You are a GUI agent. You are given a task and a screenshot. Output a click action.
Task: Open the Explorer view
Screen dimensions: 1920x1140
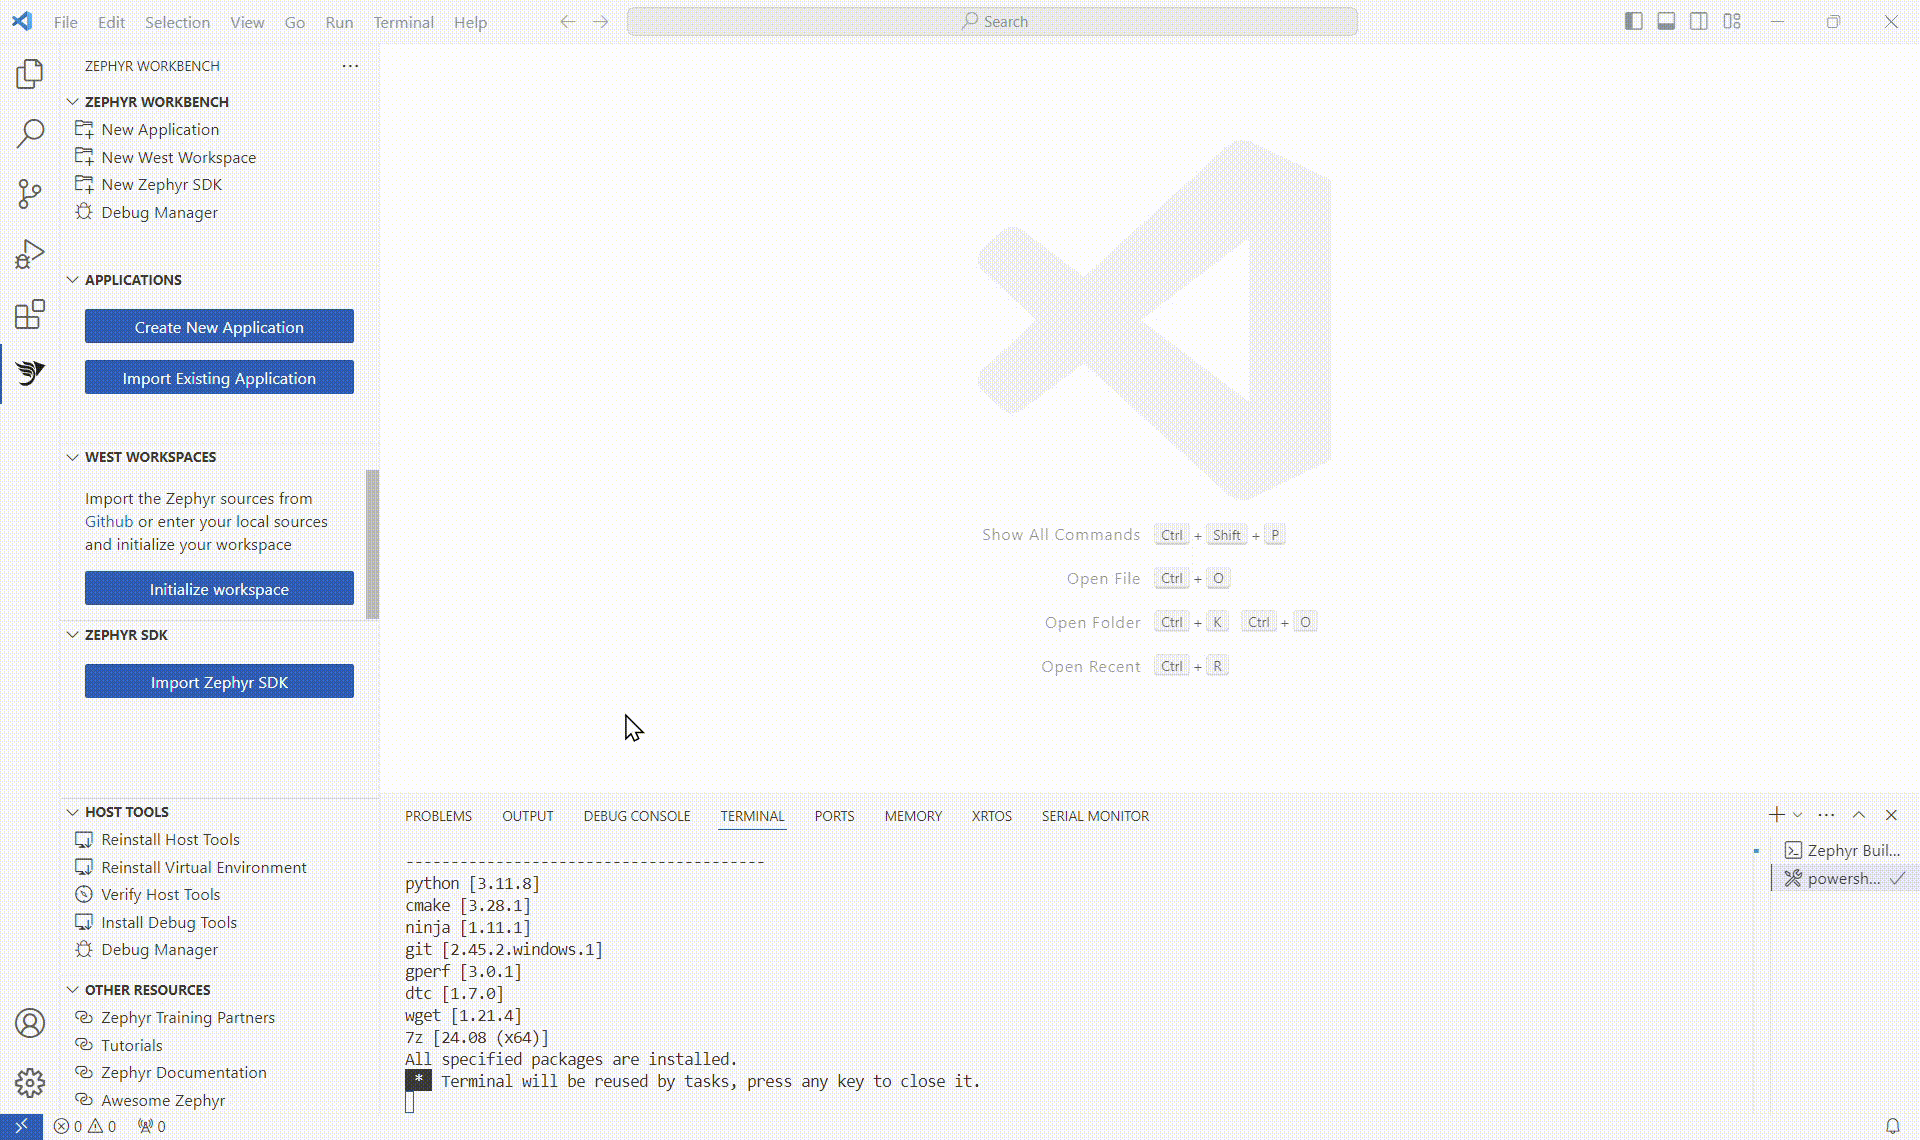click(30, 73)
